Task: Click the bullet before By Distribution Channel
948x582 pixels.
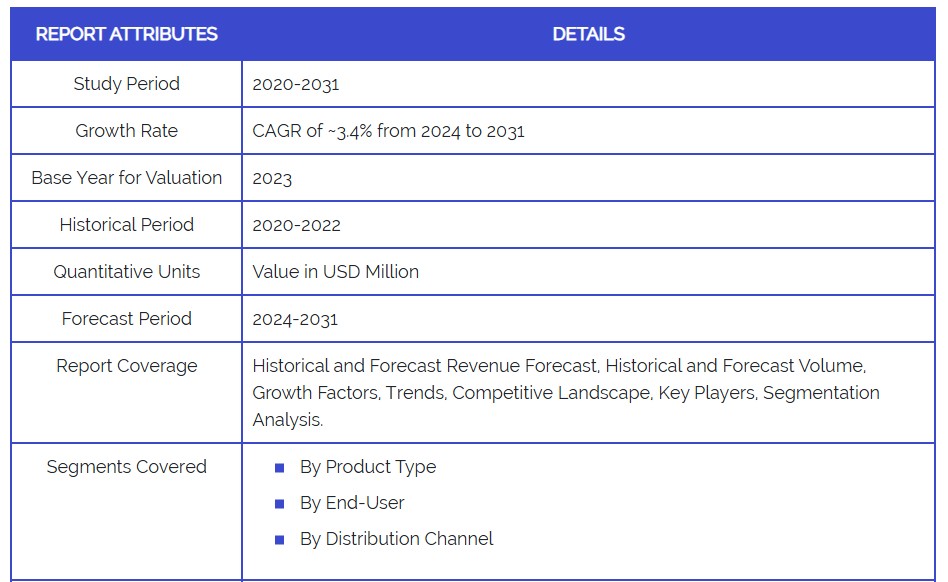Action: click(280, 540)
